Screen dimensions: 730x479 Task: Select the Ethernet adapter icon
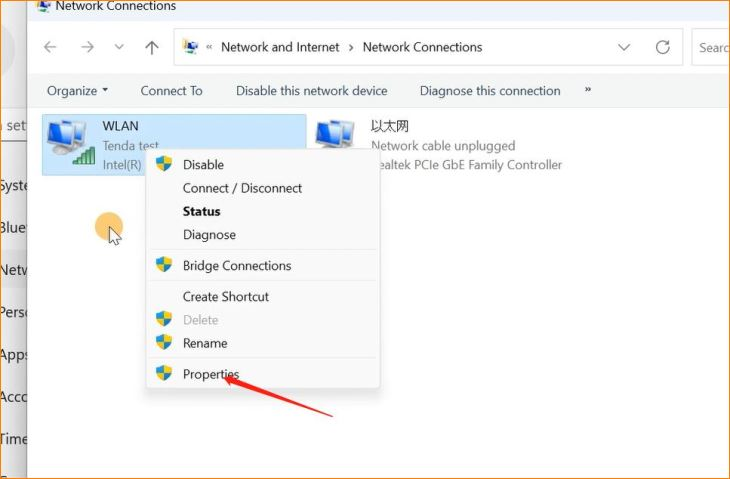[x=335, y=138]
